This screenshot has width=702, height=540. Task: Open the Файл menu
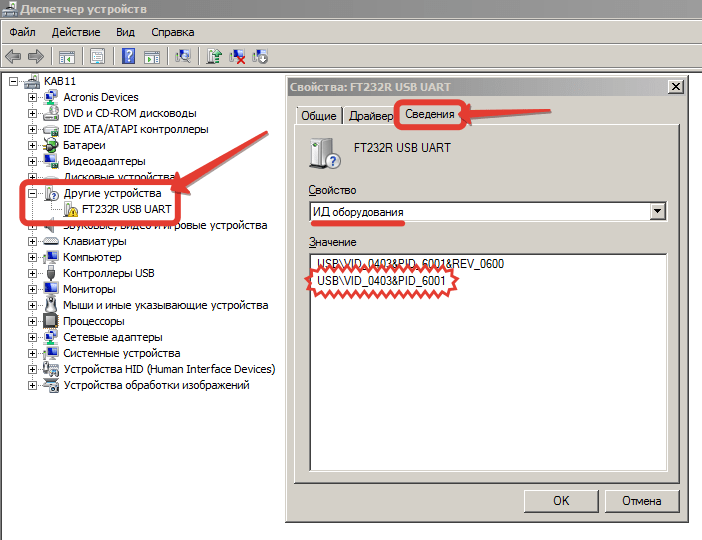[x=22, y=32]
